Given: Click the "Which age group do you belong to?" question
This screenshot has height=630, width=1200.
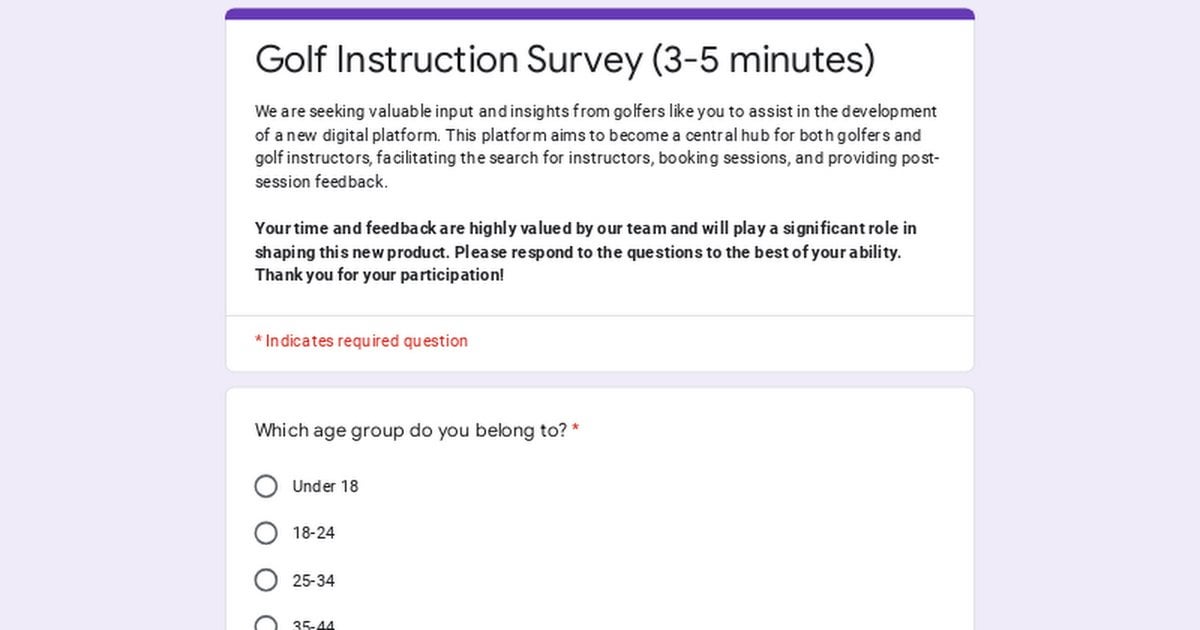Looking at the screenshot, I should pyautogui.click(x=411, y=431).
